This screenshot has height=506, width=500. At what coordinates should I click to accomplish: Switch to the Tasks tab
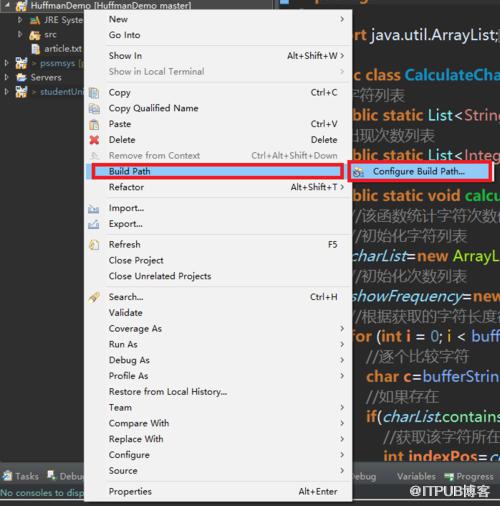(21, 476)
